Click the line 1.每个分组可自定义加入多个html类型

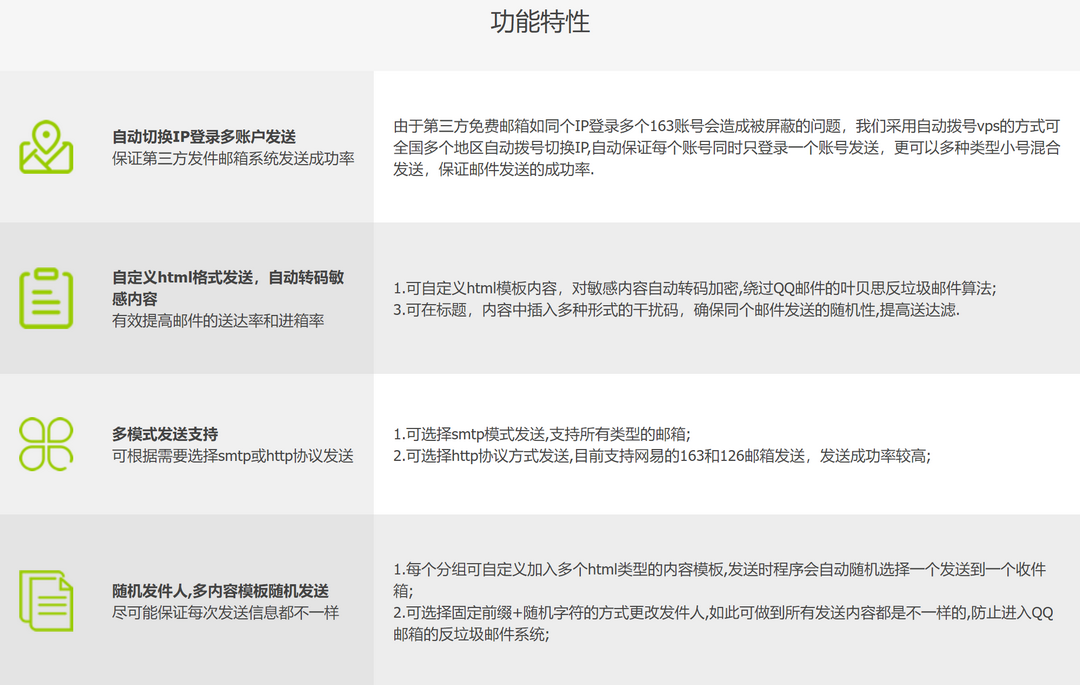pos(720,580)
